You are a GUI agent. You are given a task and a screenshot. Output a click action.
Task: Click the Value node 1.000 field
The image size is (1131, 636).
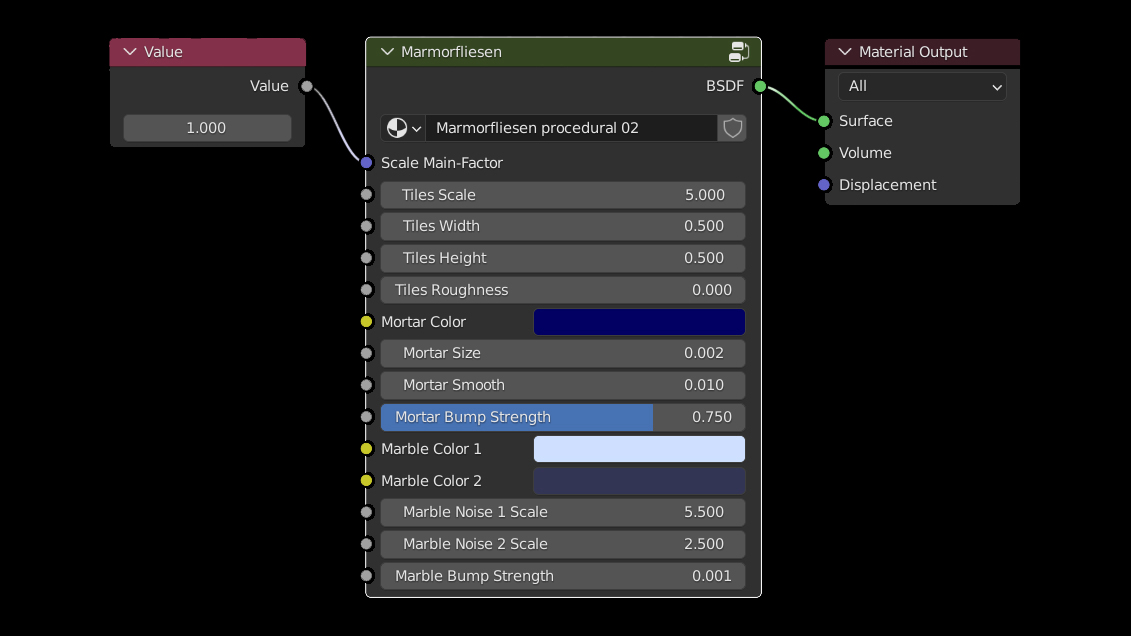(207, 128)
